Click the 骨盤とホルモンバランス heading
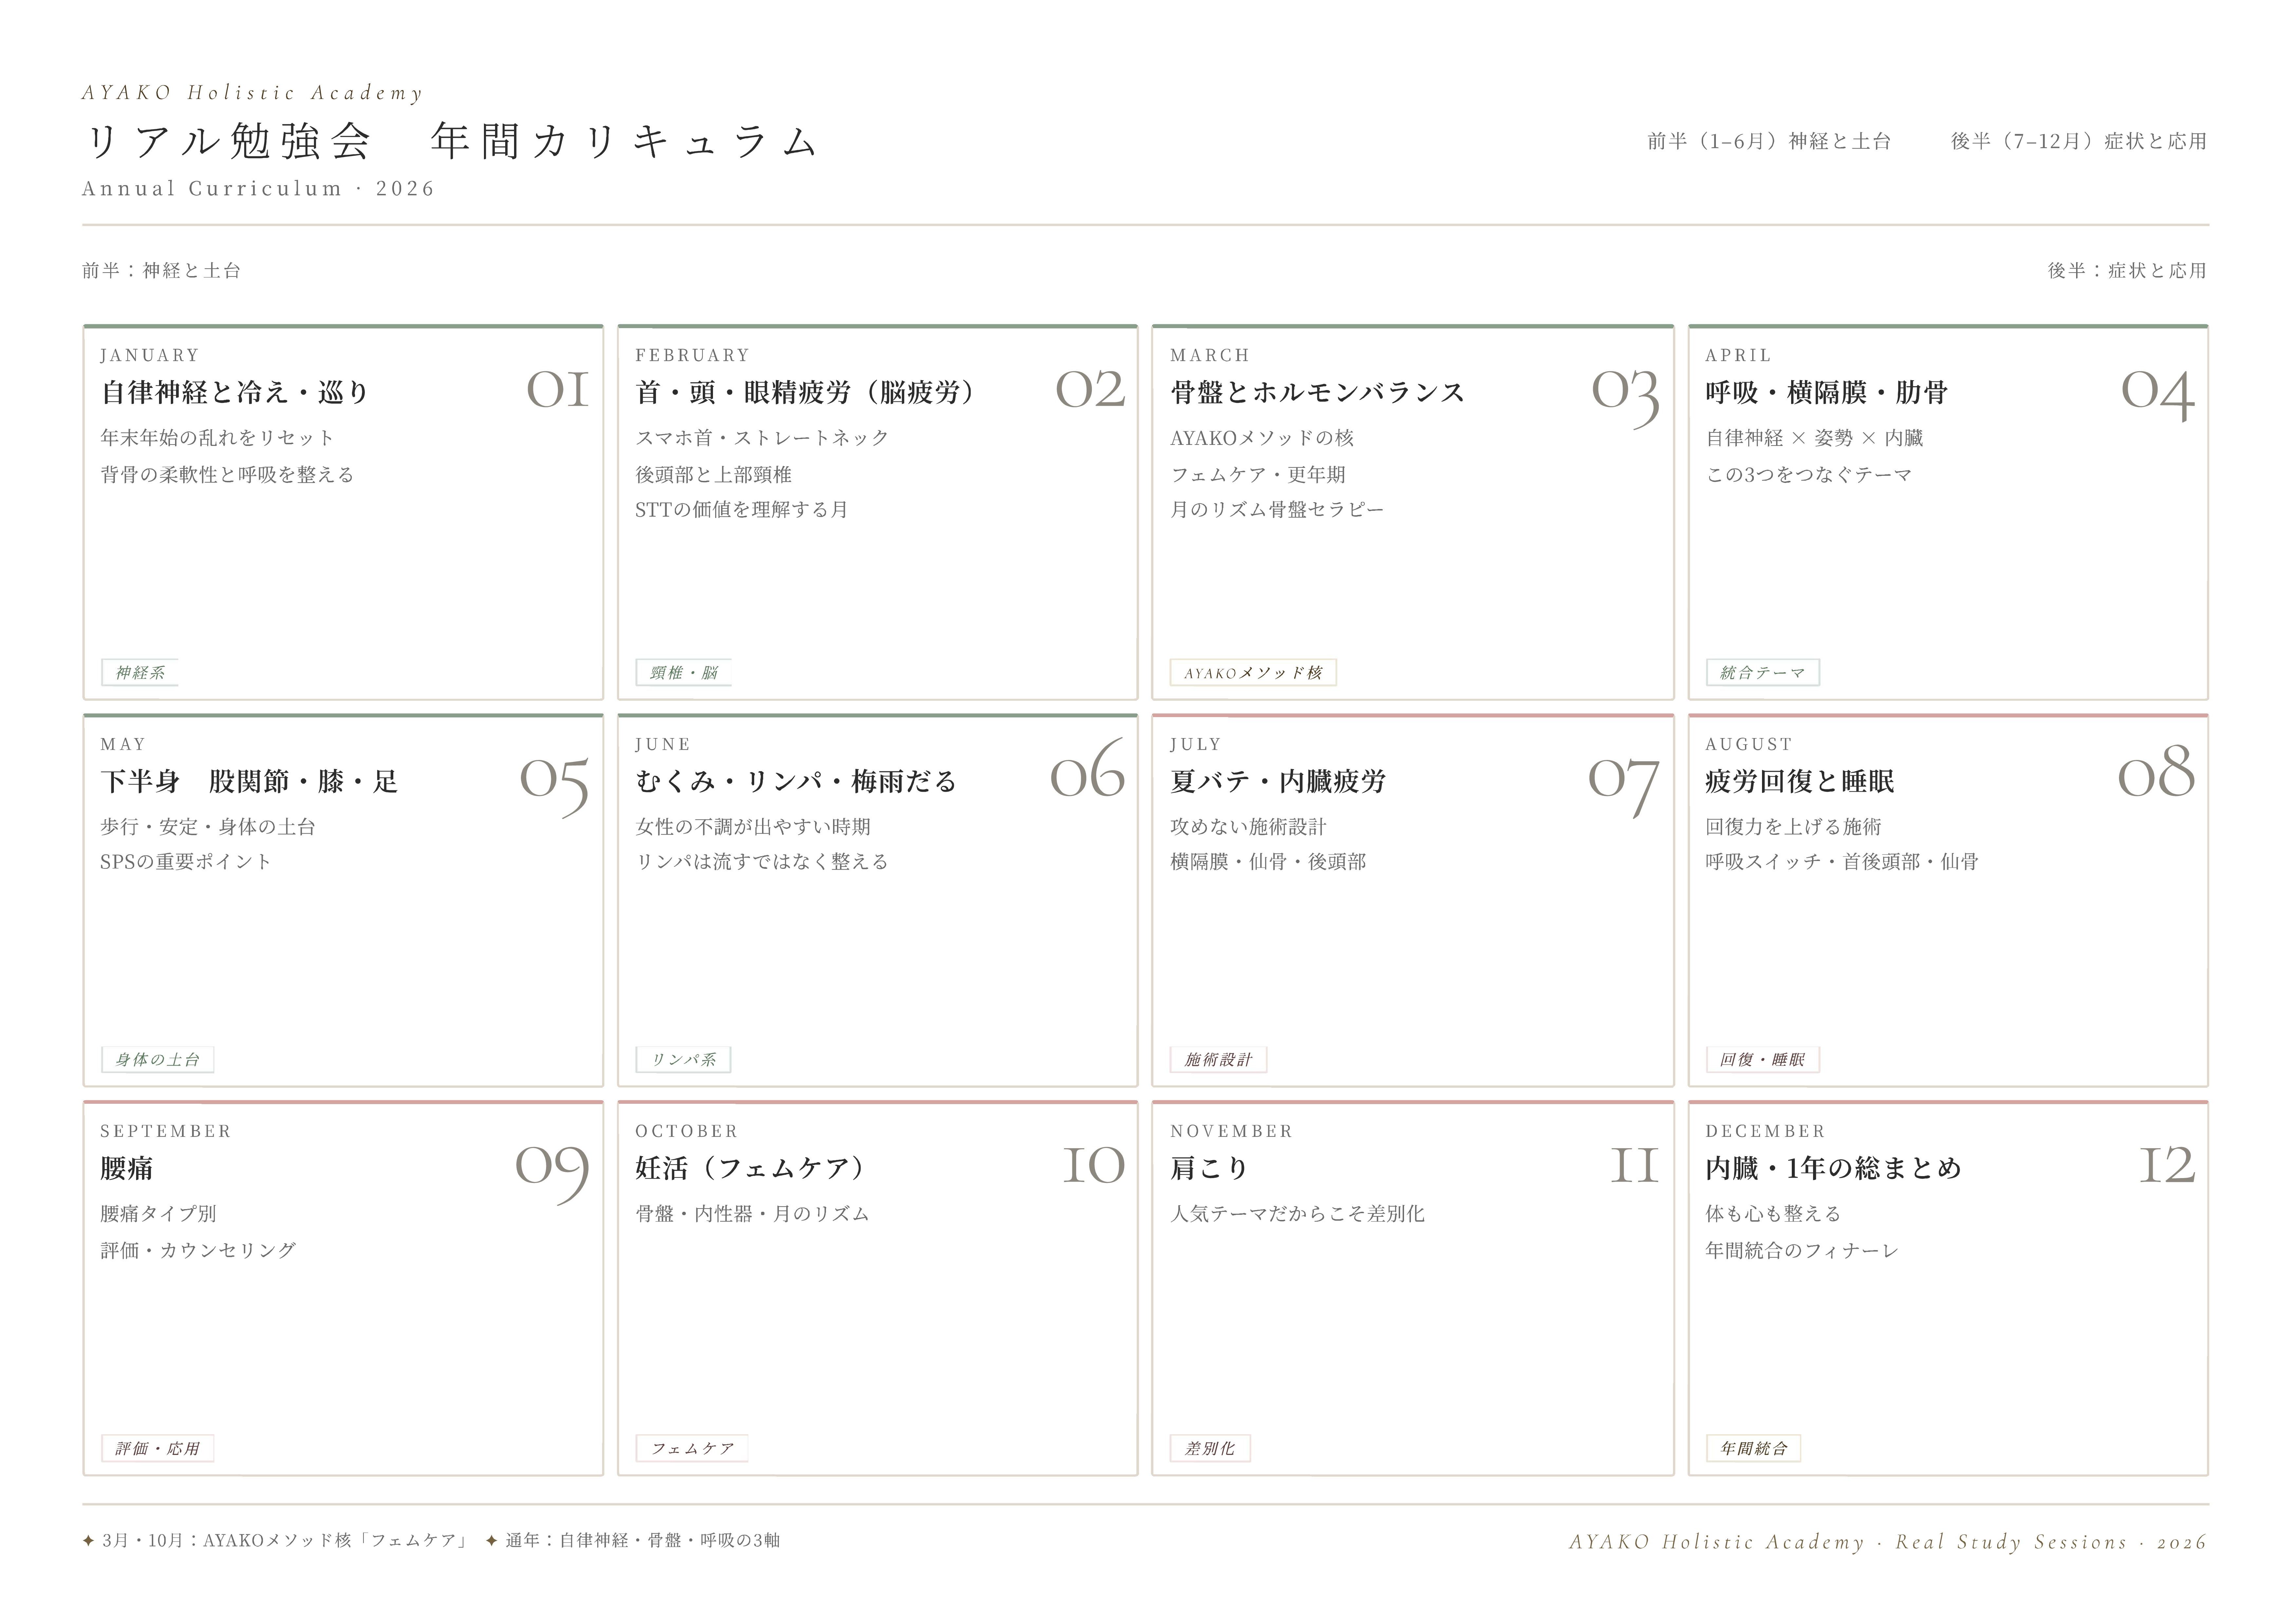 [x=1317, y=392]
